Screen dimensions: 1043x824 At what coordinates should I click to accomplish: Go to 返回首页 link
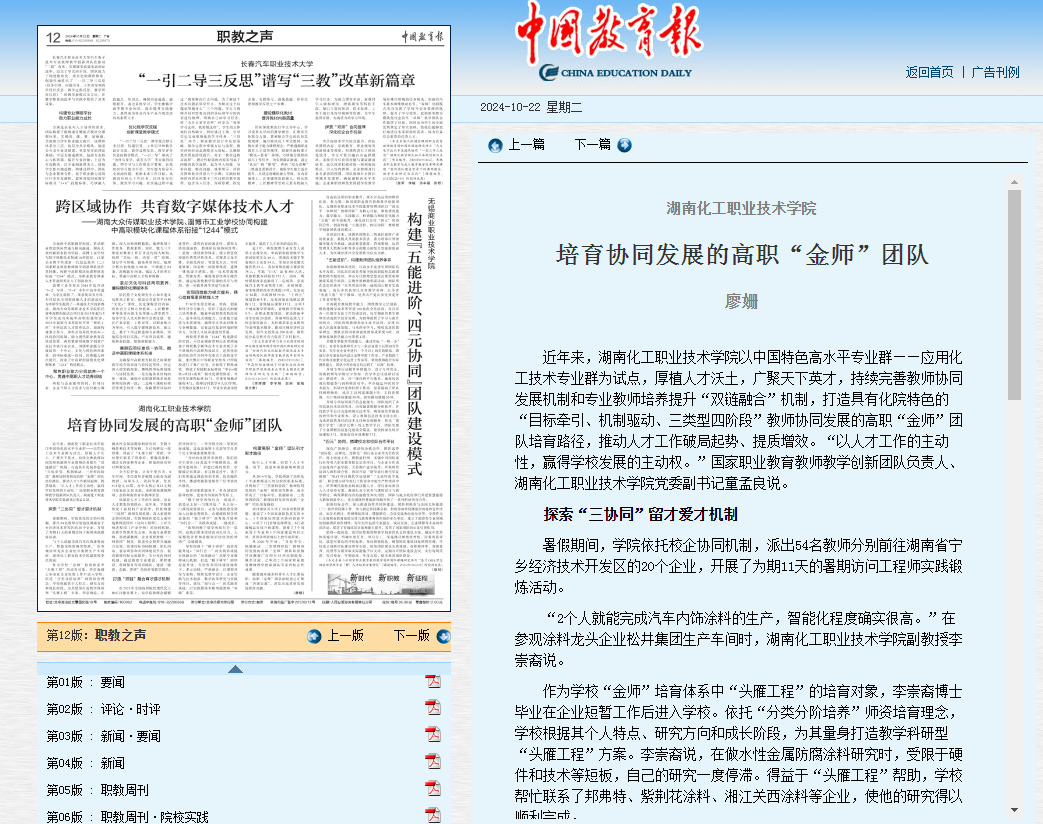[929, 72]
